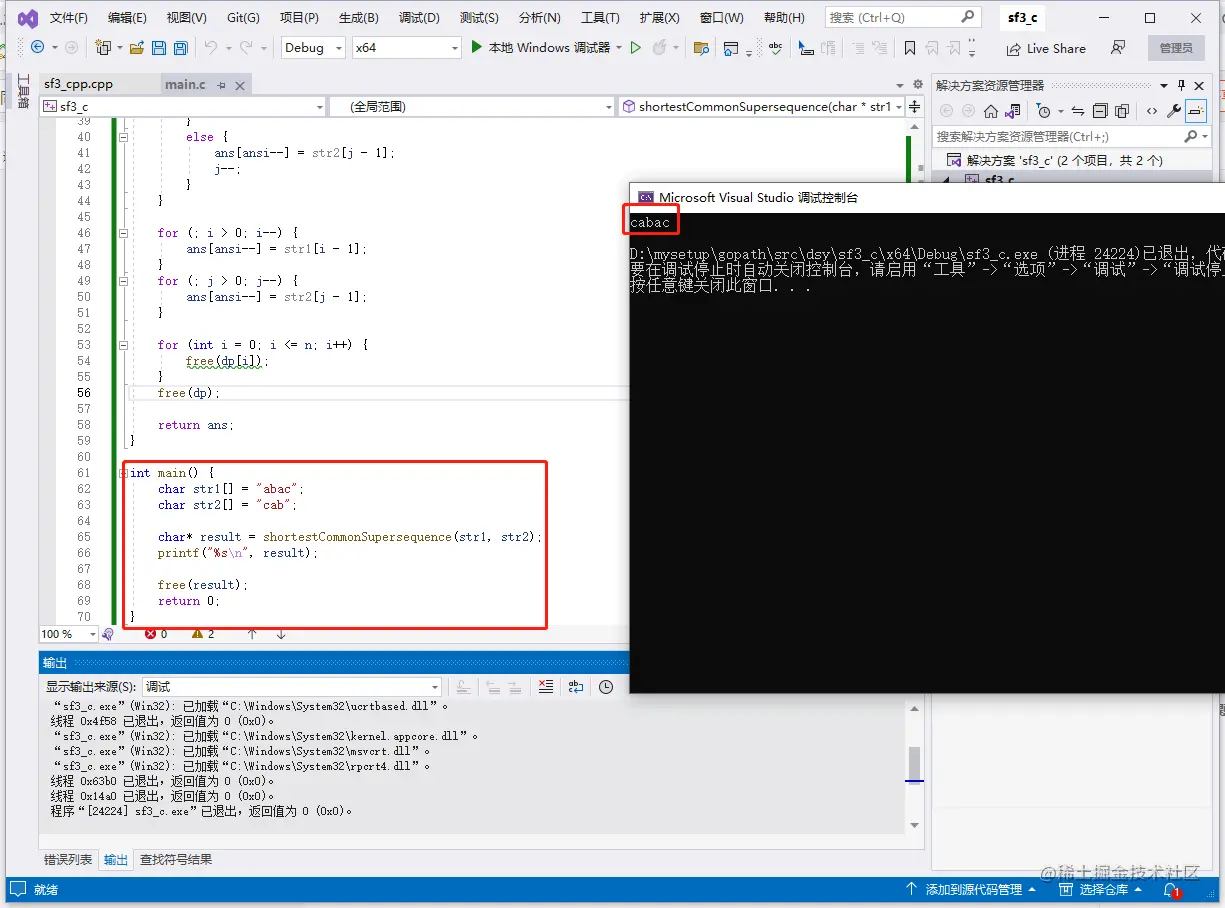Open the sf3_c project scope dropdown
The image size is (1225, 908).
click(x=183, y=106)
